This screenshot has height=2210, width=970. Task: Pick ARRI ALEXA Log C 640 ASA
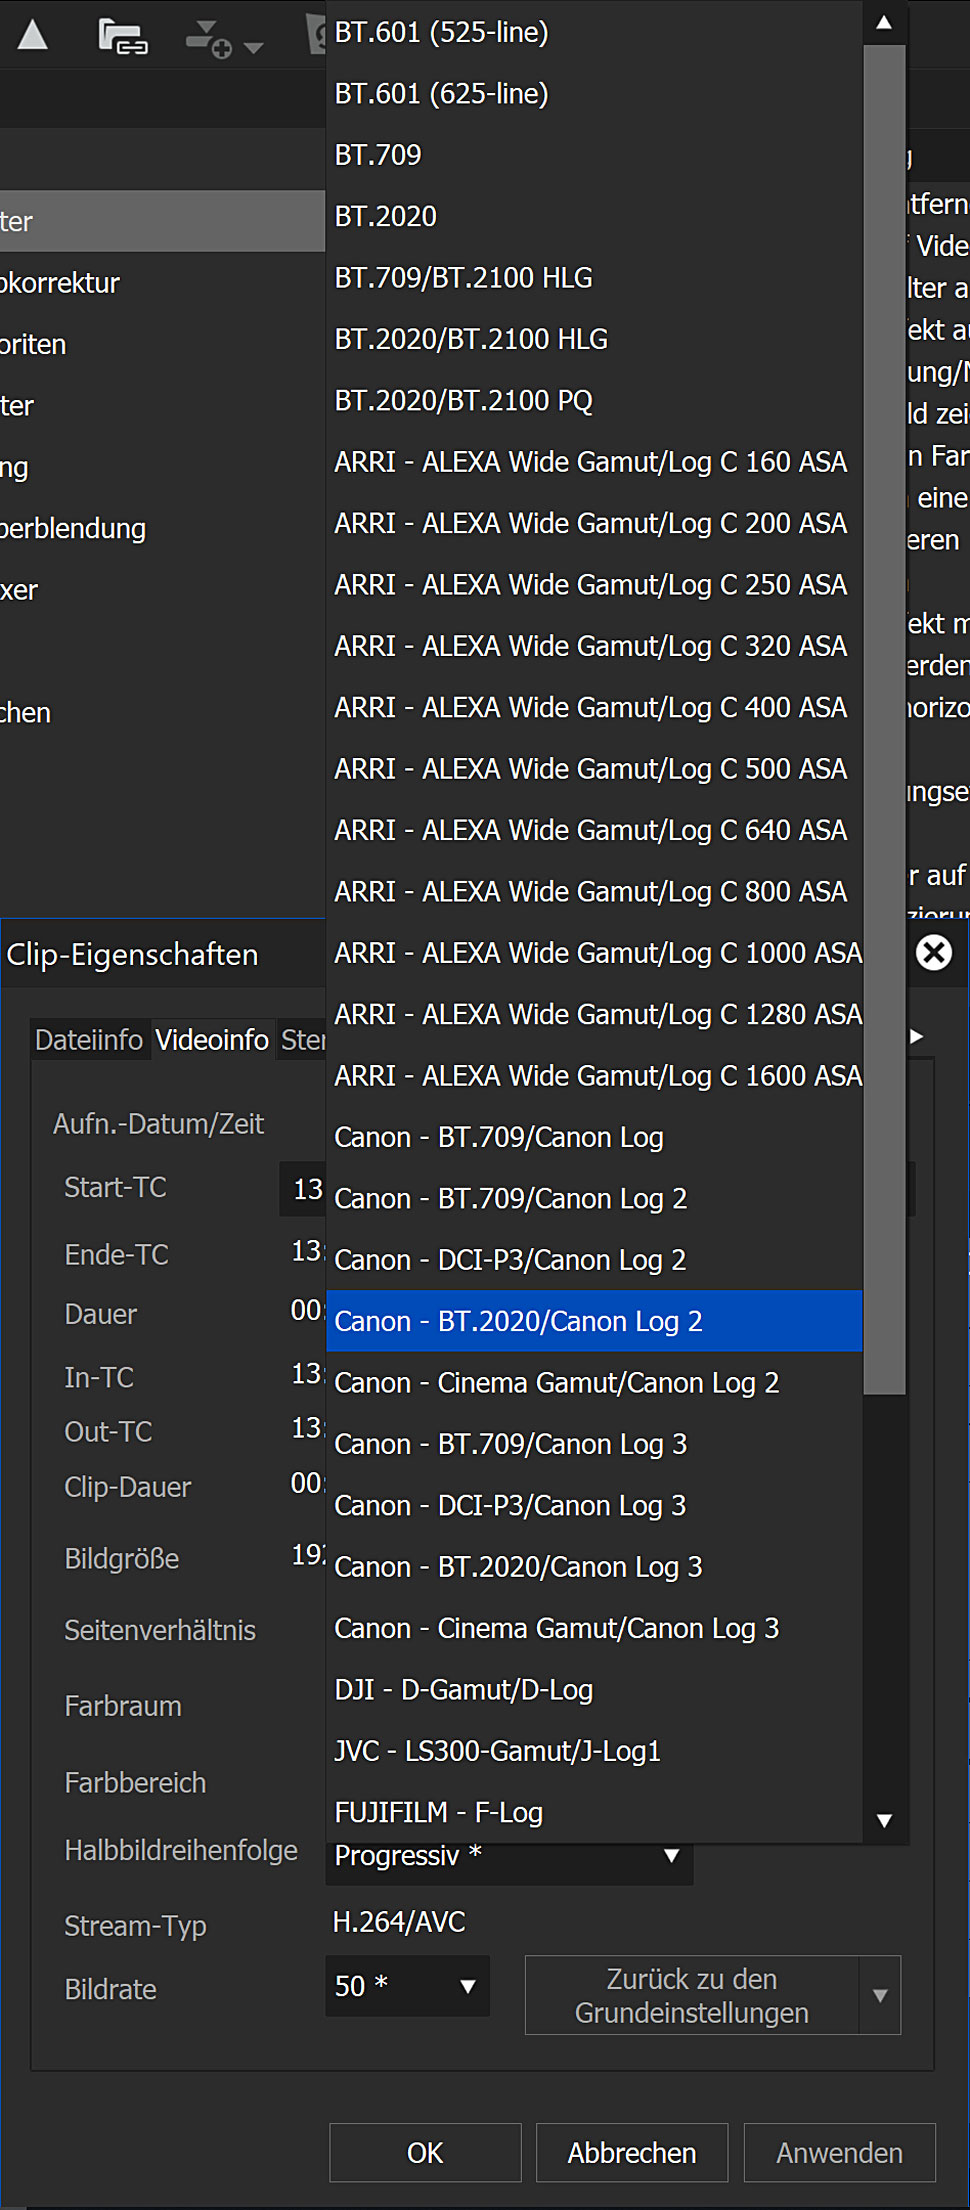click(594, 830)
